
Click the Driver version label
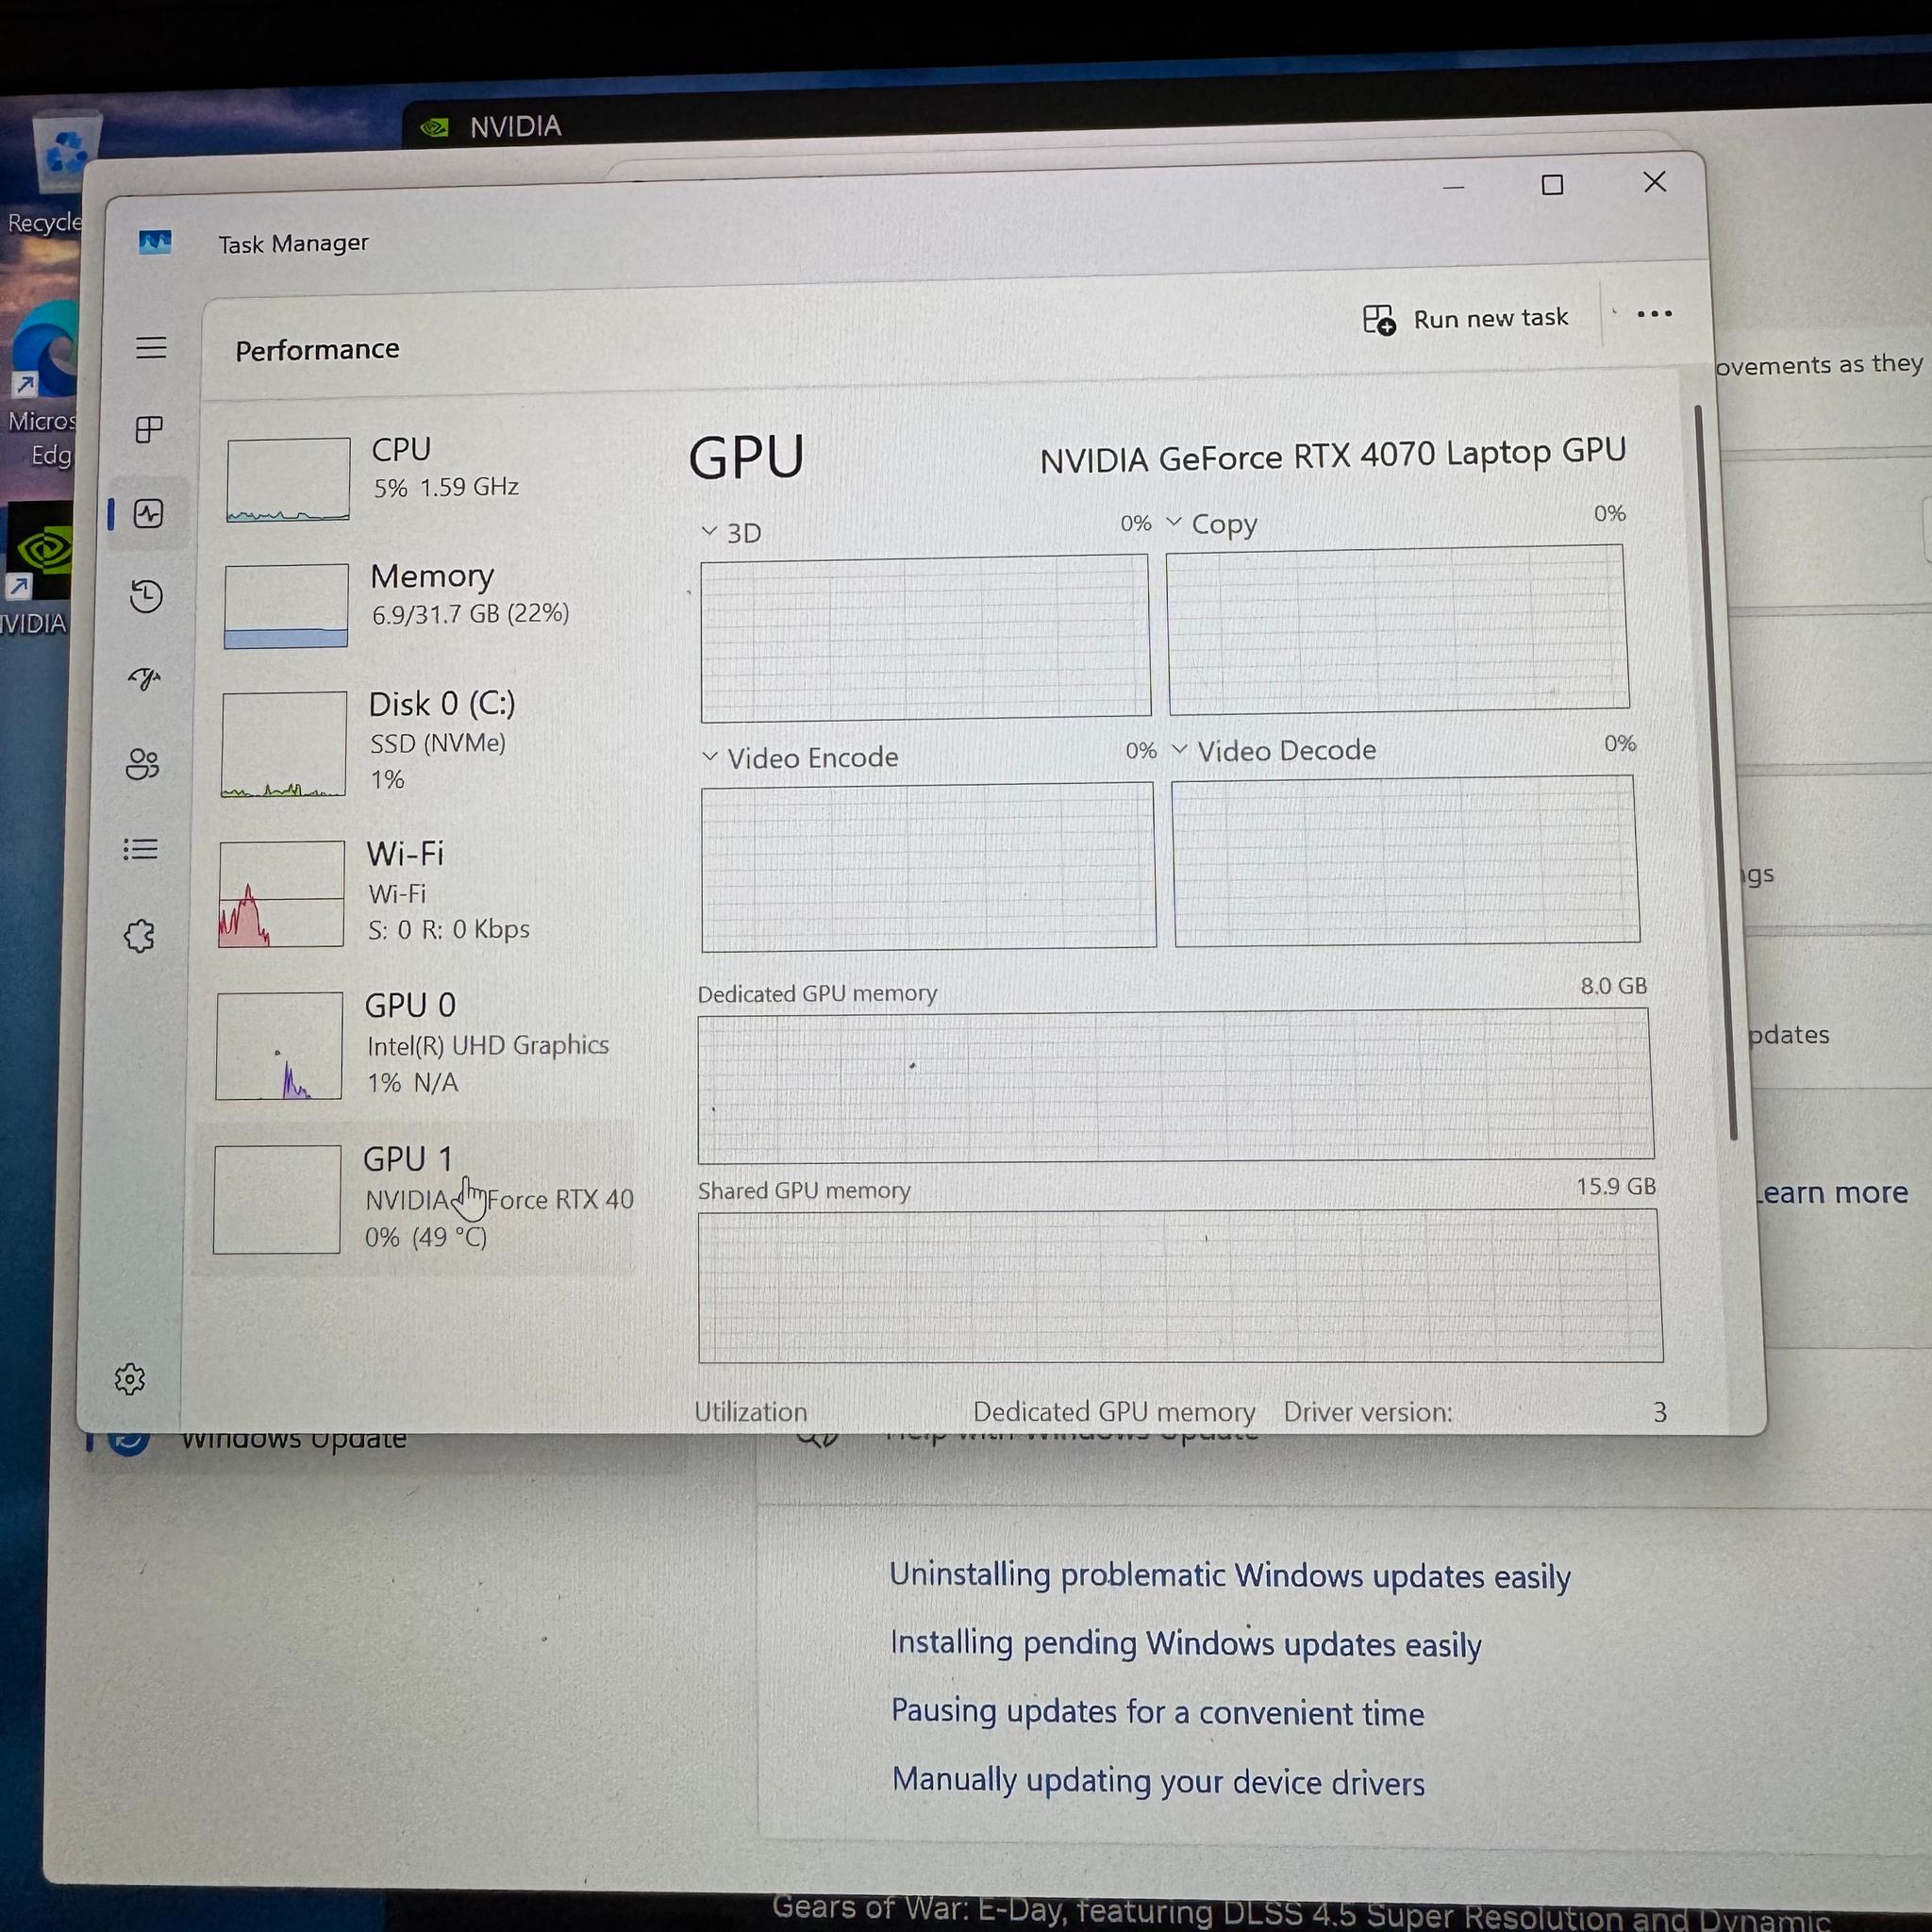(1367, 1412)
